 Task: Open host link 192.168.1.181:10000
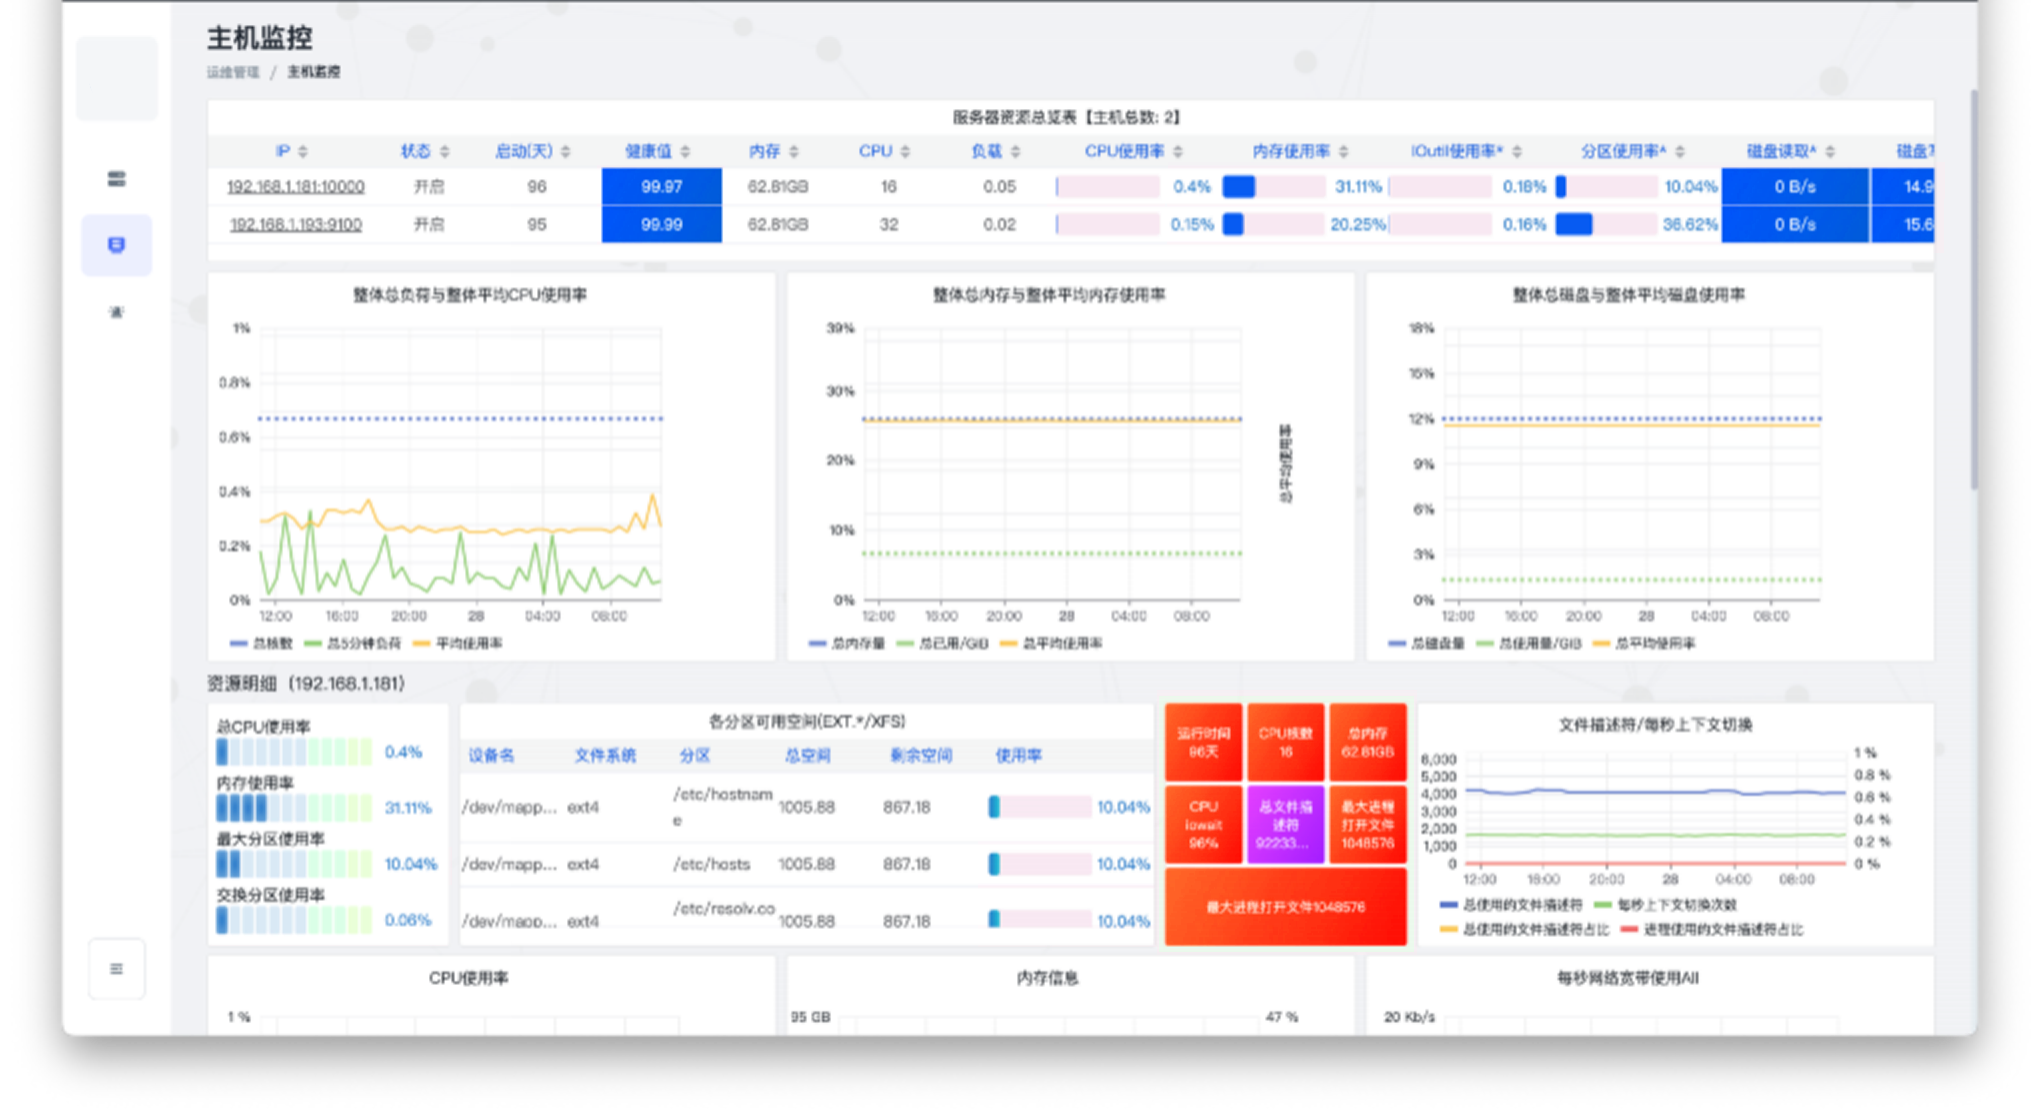coord(295,187)
